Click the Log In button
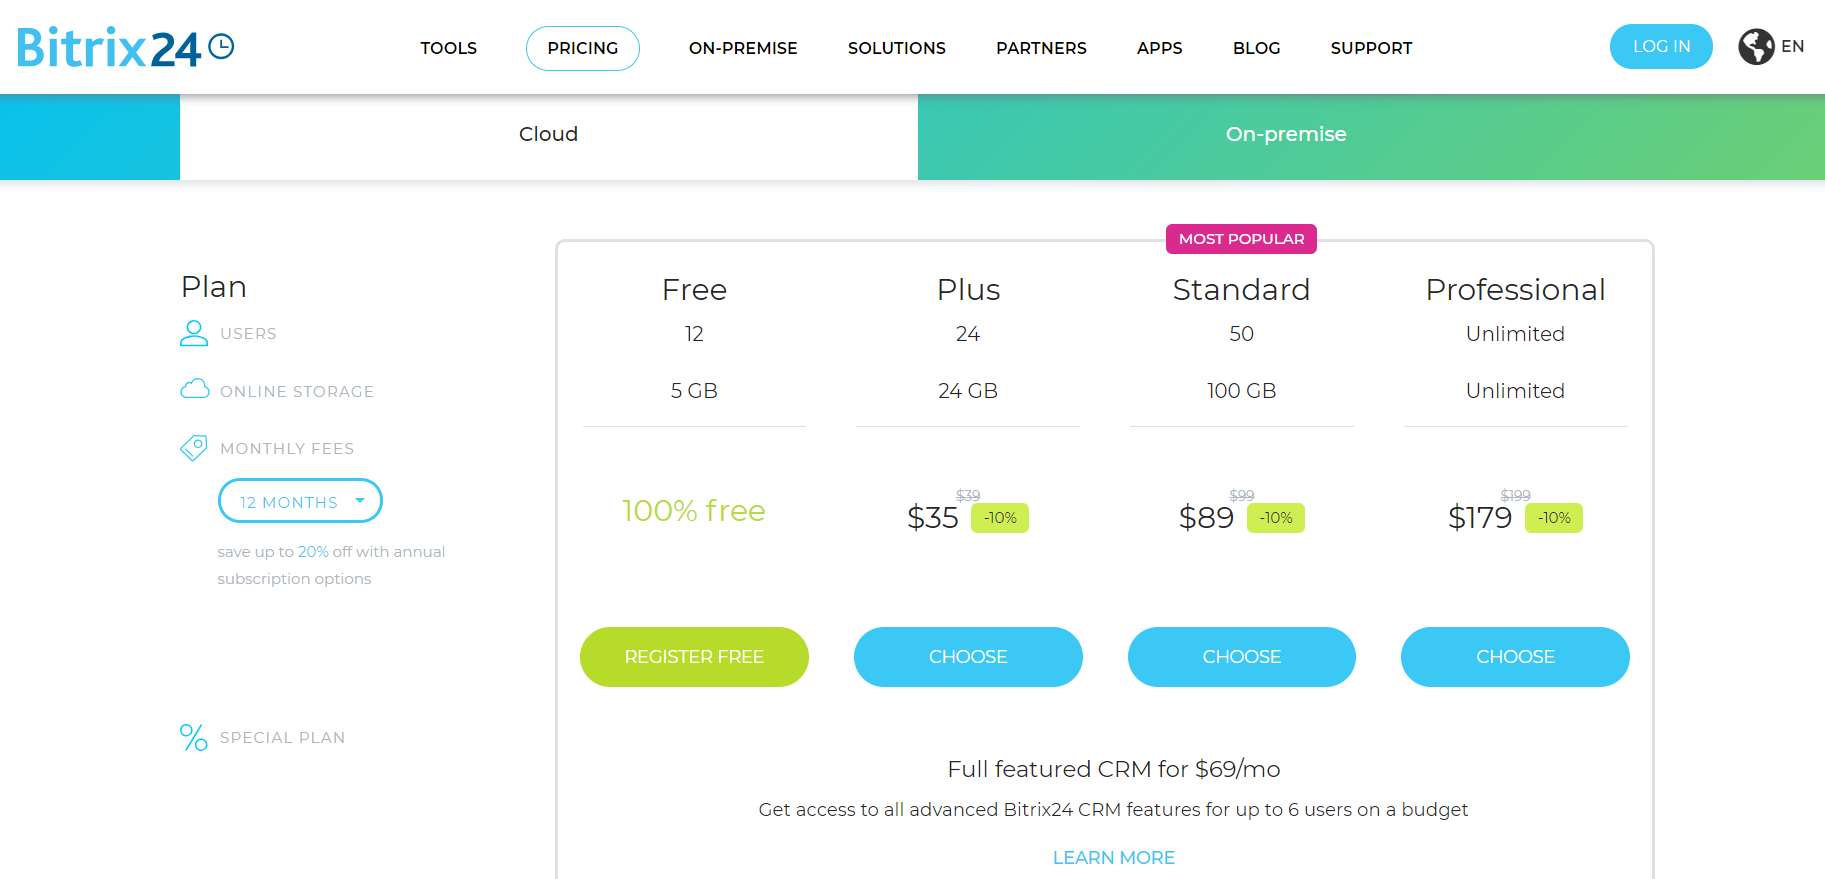This screenshot has width=1825, height=879. (x=1661, y=46)
